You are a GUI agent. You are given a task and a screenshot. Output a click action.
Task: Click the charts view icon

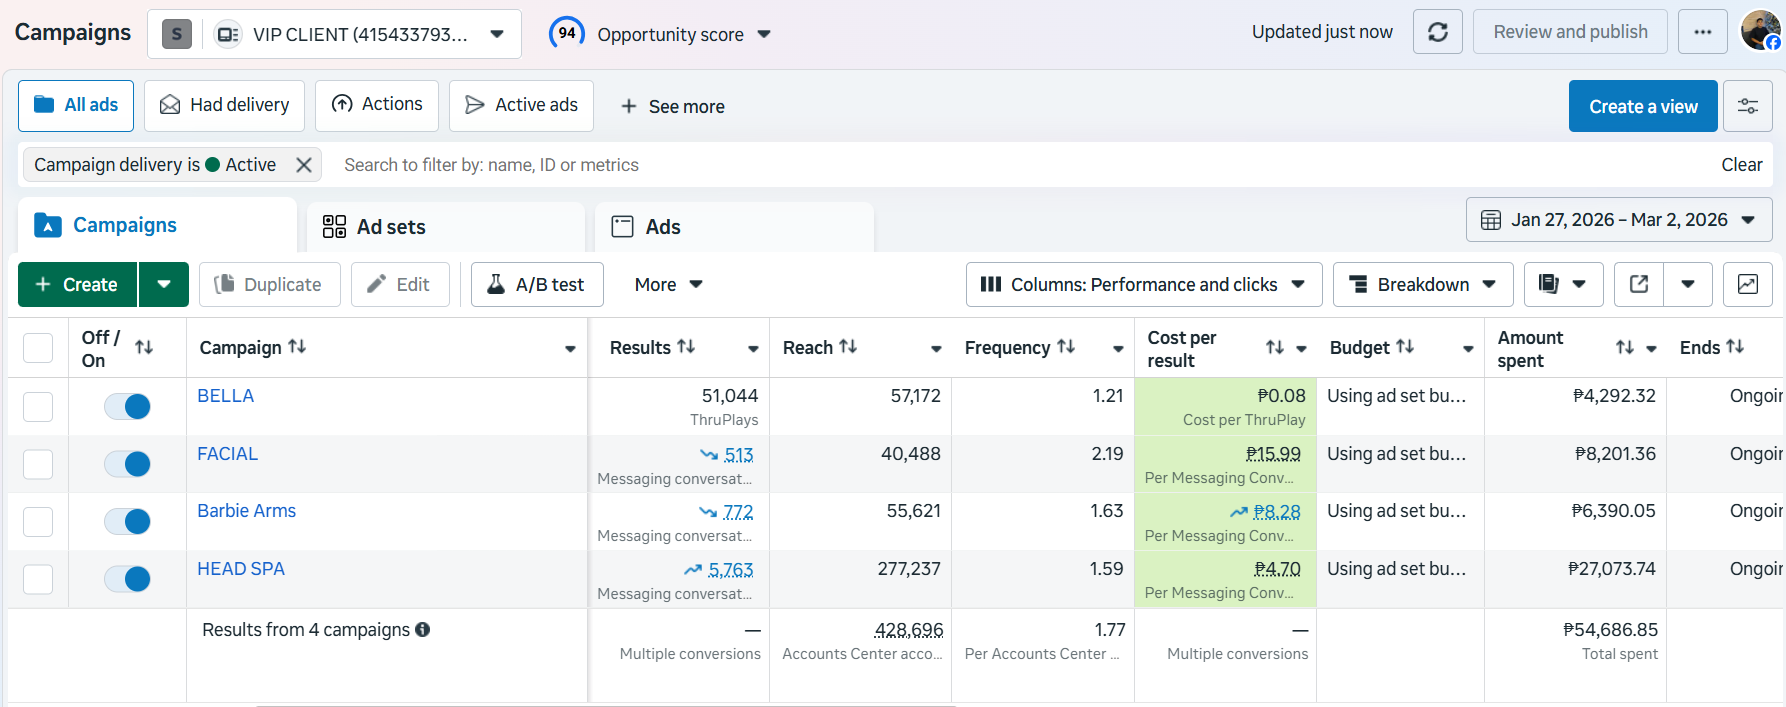pyautogui.click(x=1747, y=285)
